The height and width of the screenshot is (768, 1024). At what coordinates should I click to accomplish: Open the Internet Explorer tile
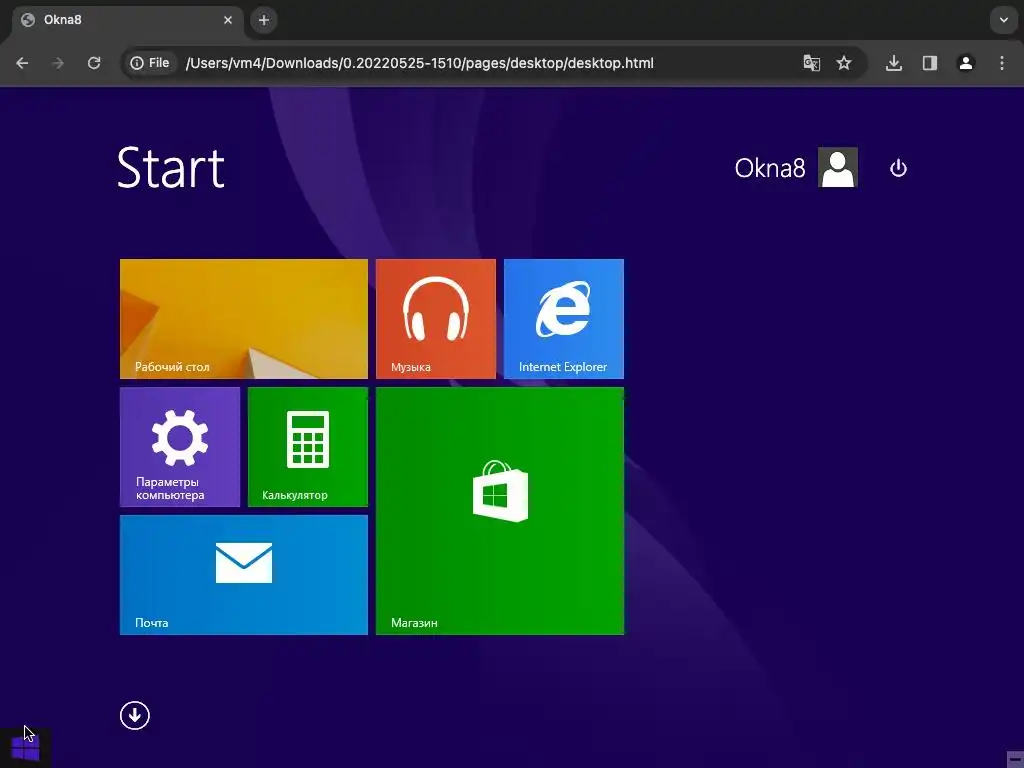[564, 319]
